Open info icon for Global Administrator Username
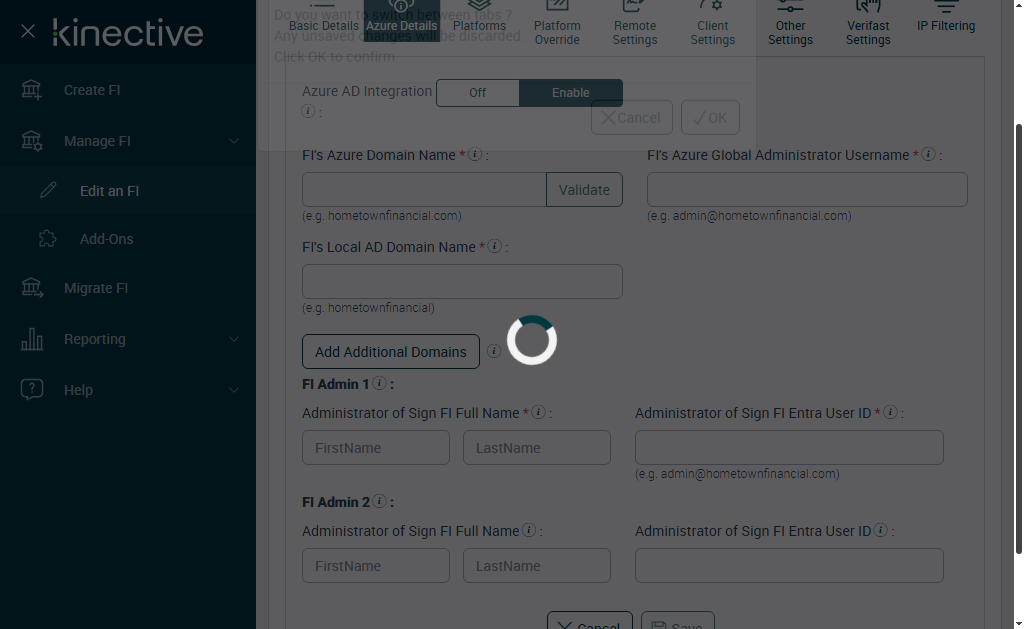Image resolution: width=1024 pixels, height=629 pixels. click(928, 154)
